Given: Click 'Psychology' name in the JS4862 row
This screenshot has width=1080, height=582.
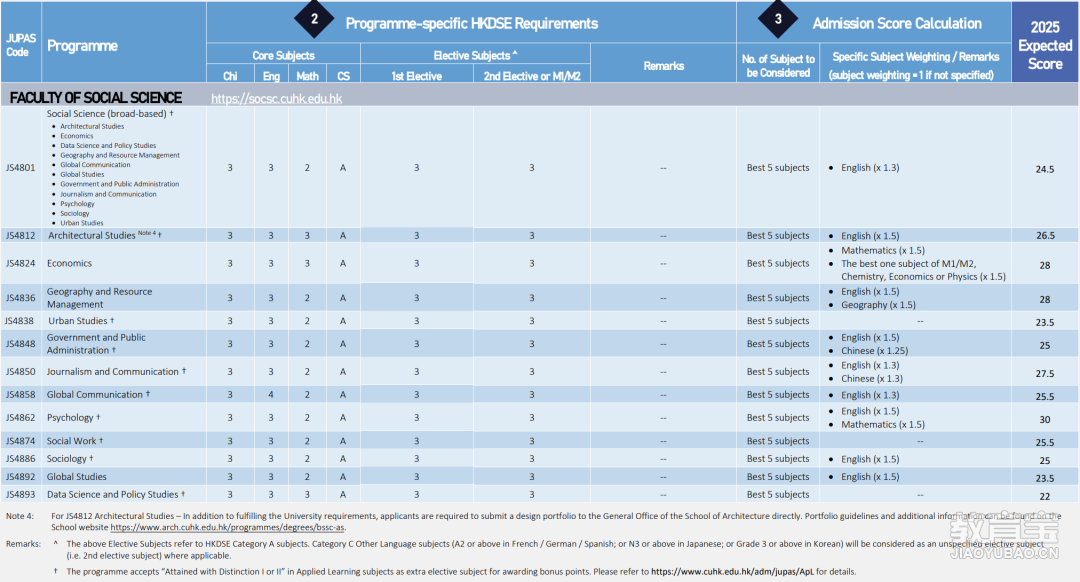Looking at the screenshot, I should [x=70, y=417].
